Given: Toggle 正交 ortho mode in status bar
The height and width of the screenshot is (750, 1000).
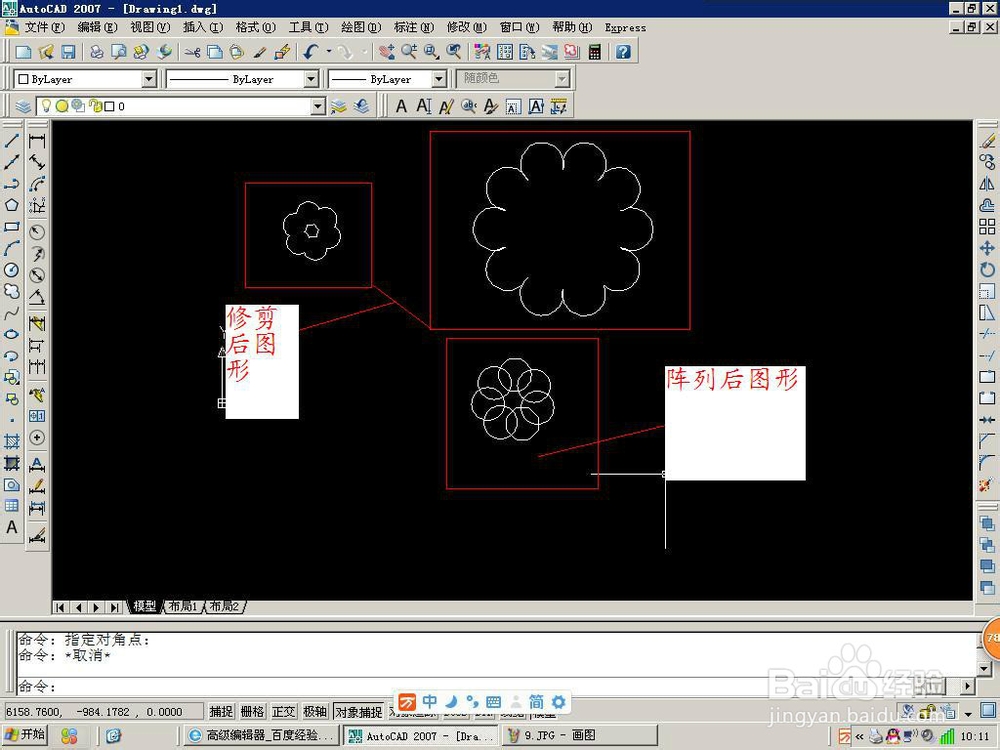Looking at the screenshot, I should (x=284, y=712).
